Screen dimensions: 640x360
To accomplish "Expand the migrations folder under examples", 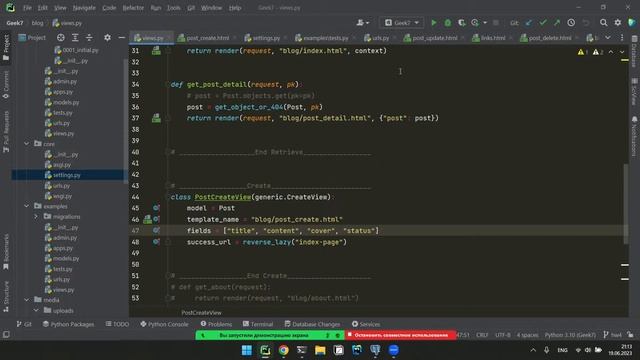I will [x=36, y=217].
